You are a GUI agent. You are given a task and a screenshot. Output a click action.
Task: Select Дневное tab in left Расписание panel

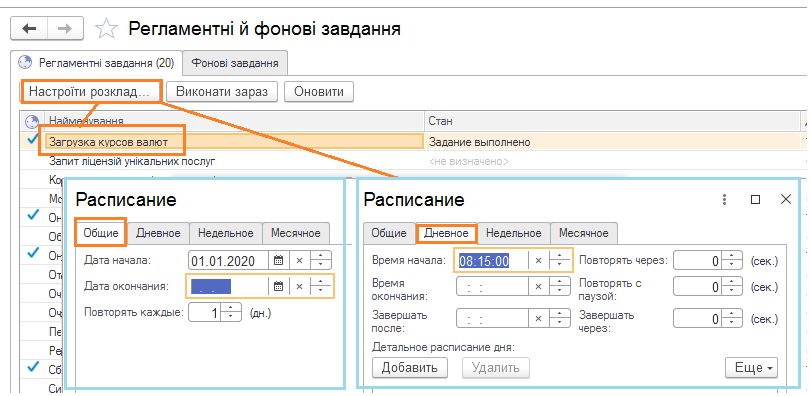pos(158,233)
